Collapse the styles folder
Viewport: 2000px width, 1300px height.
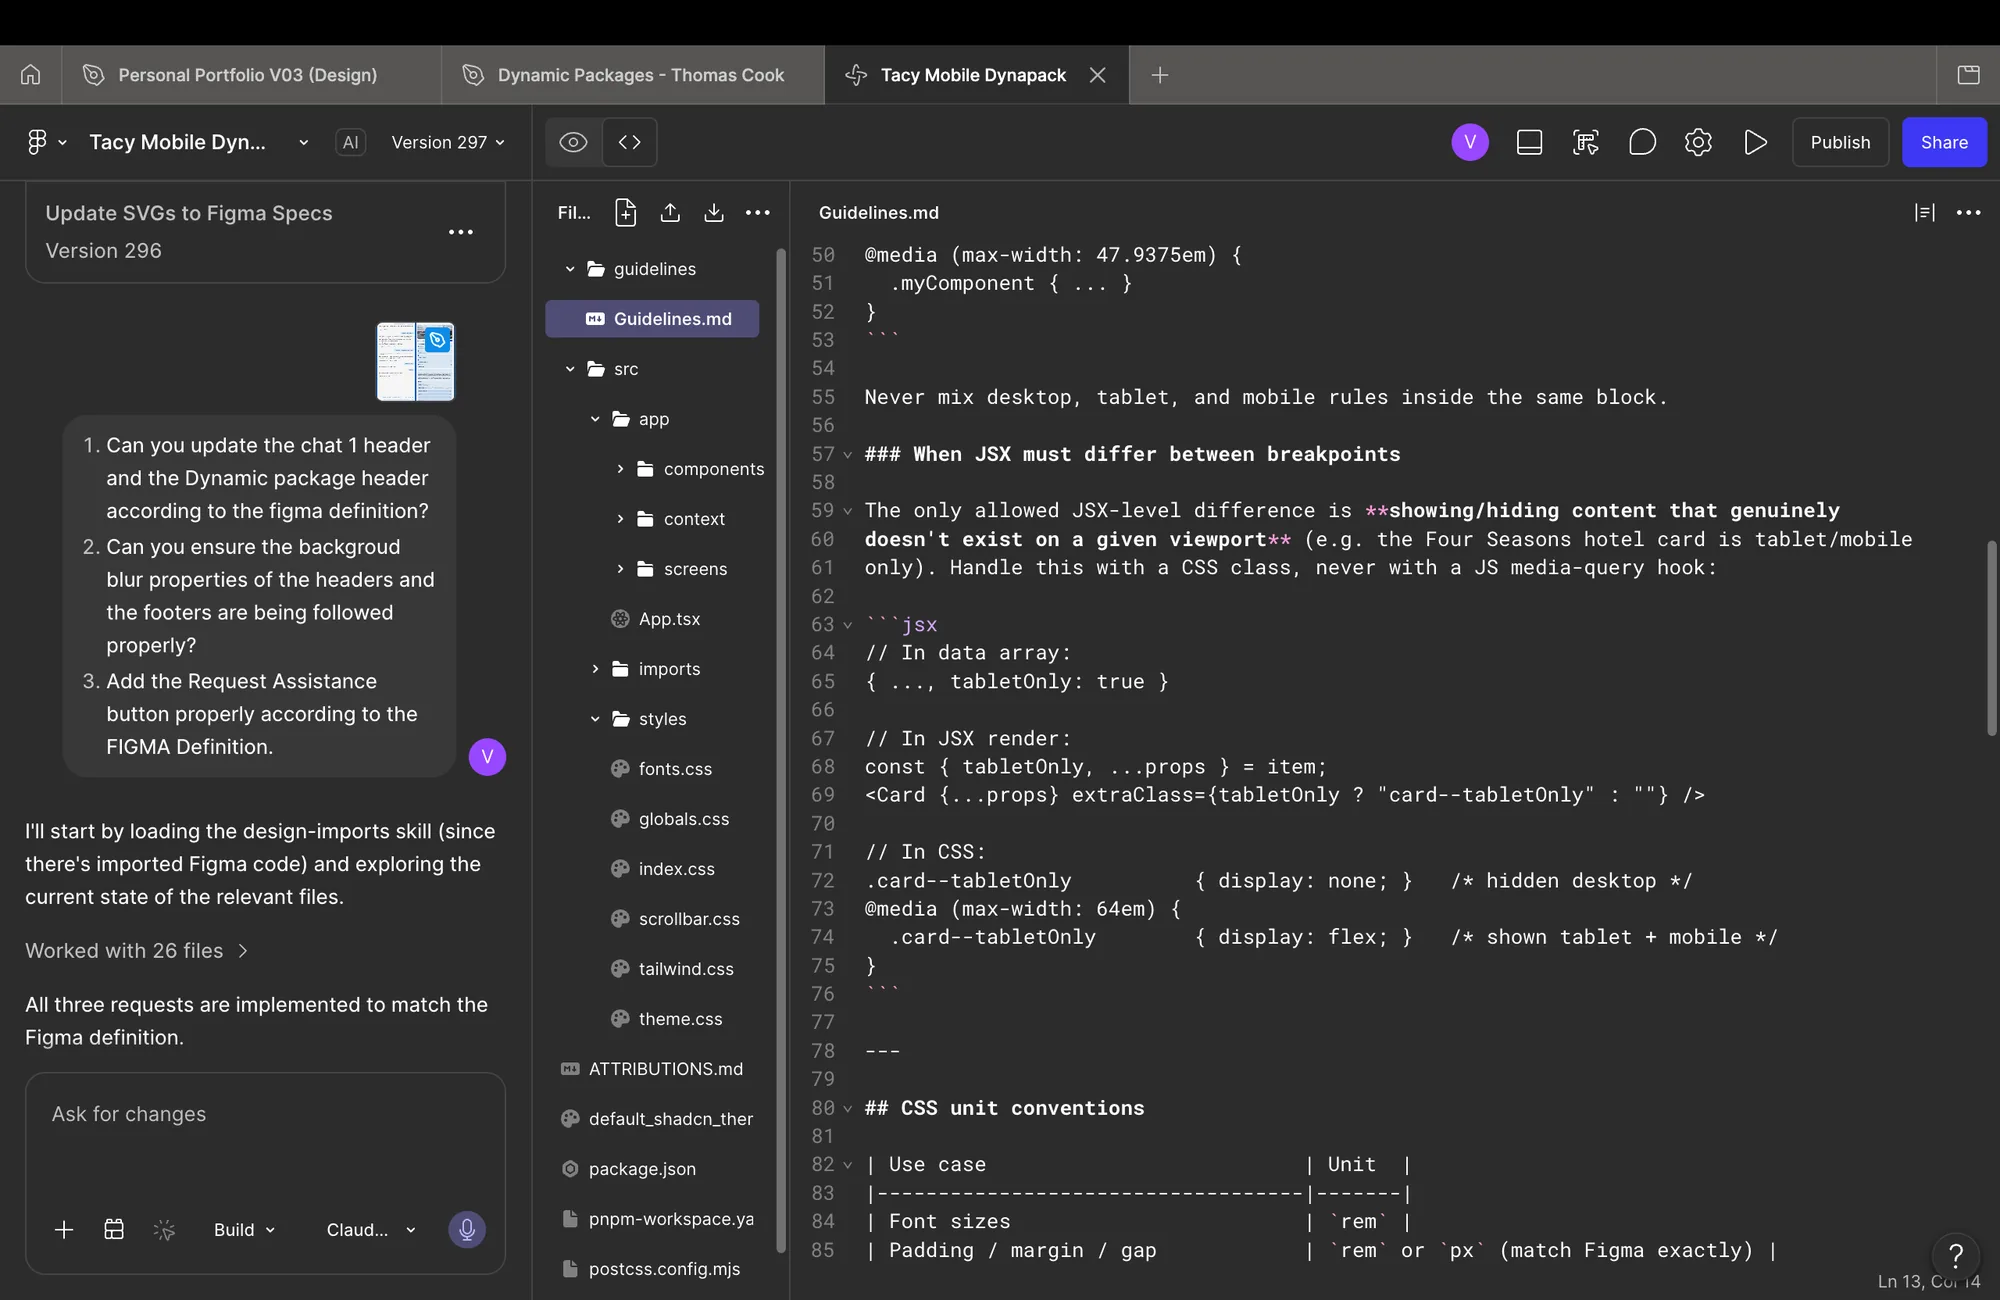coord(595,719)
